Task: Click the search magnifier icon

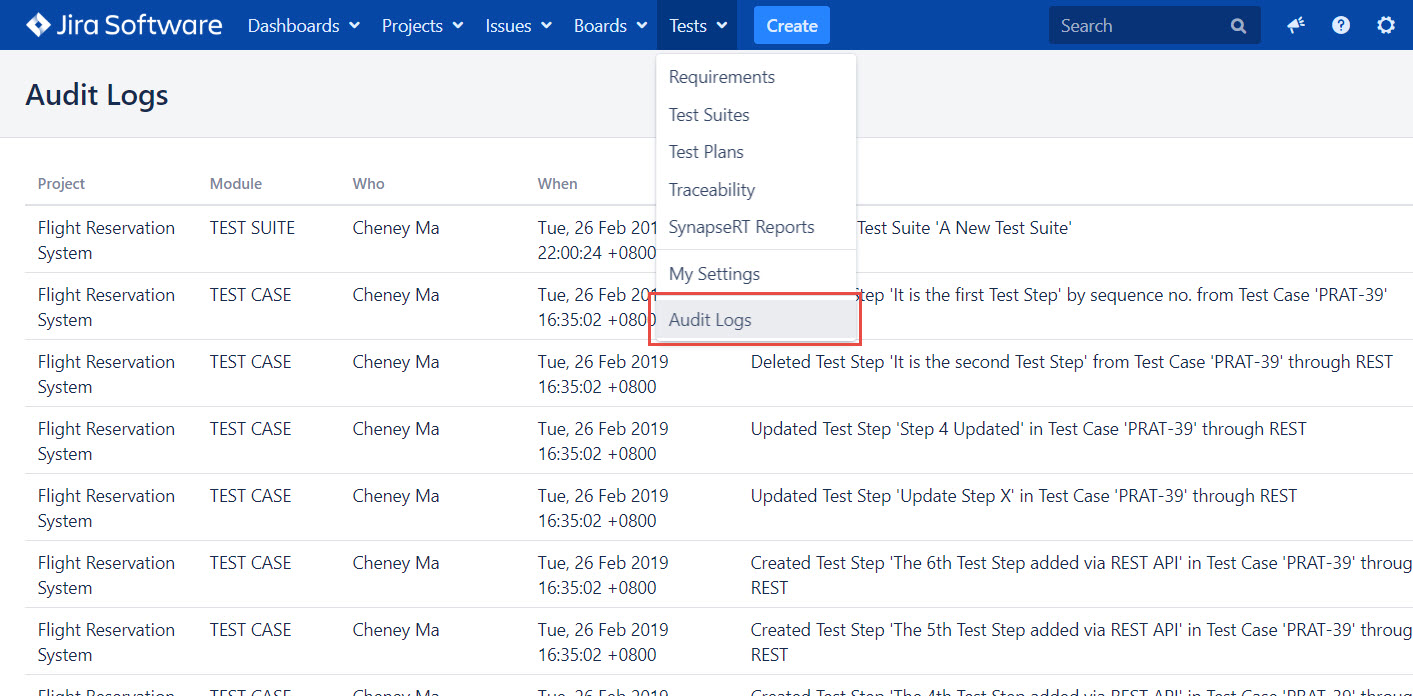Action: coord(1238,26)
